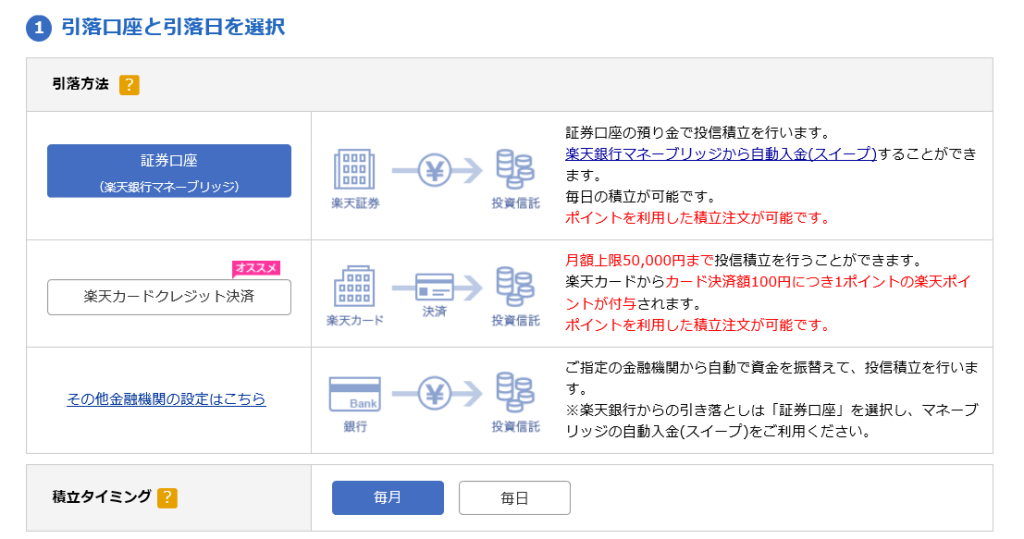The height and width of the screenshot is (539, 1024).
Task: Click the 銀行 bank card icon
Action: 355,394
